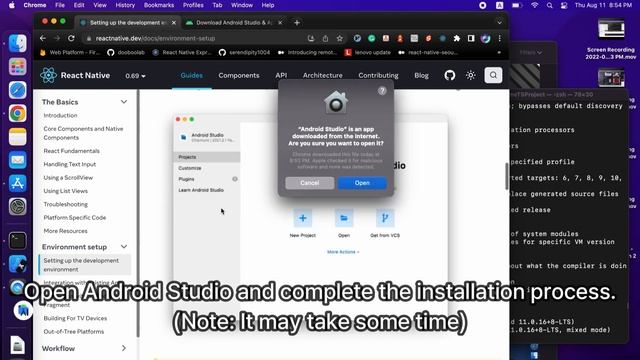Open the API nav tab
This screenshot has height=360, width=640.
(x=281, y=76)
